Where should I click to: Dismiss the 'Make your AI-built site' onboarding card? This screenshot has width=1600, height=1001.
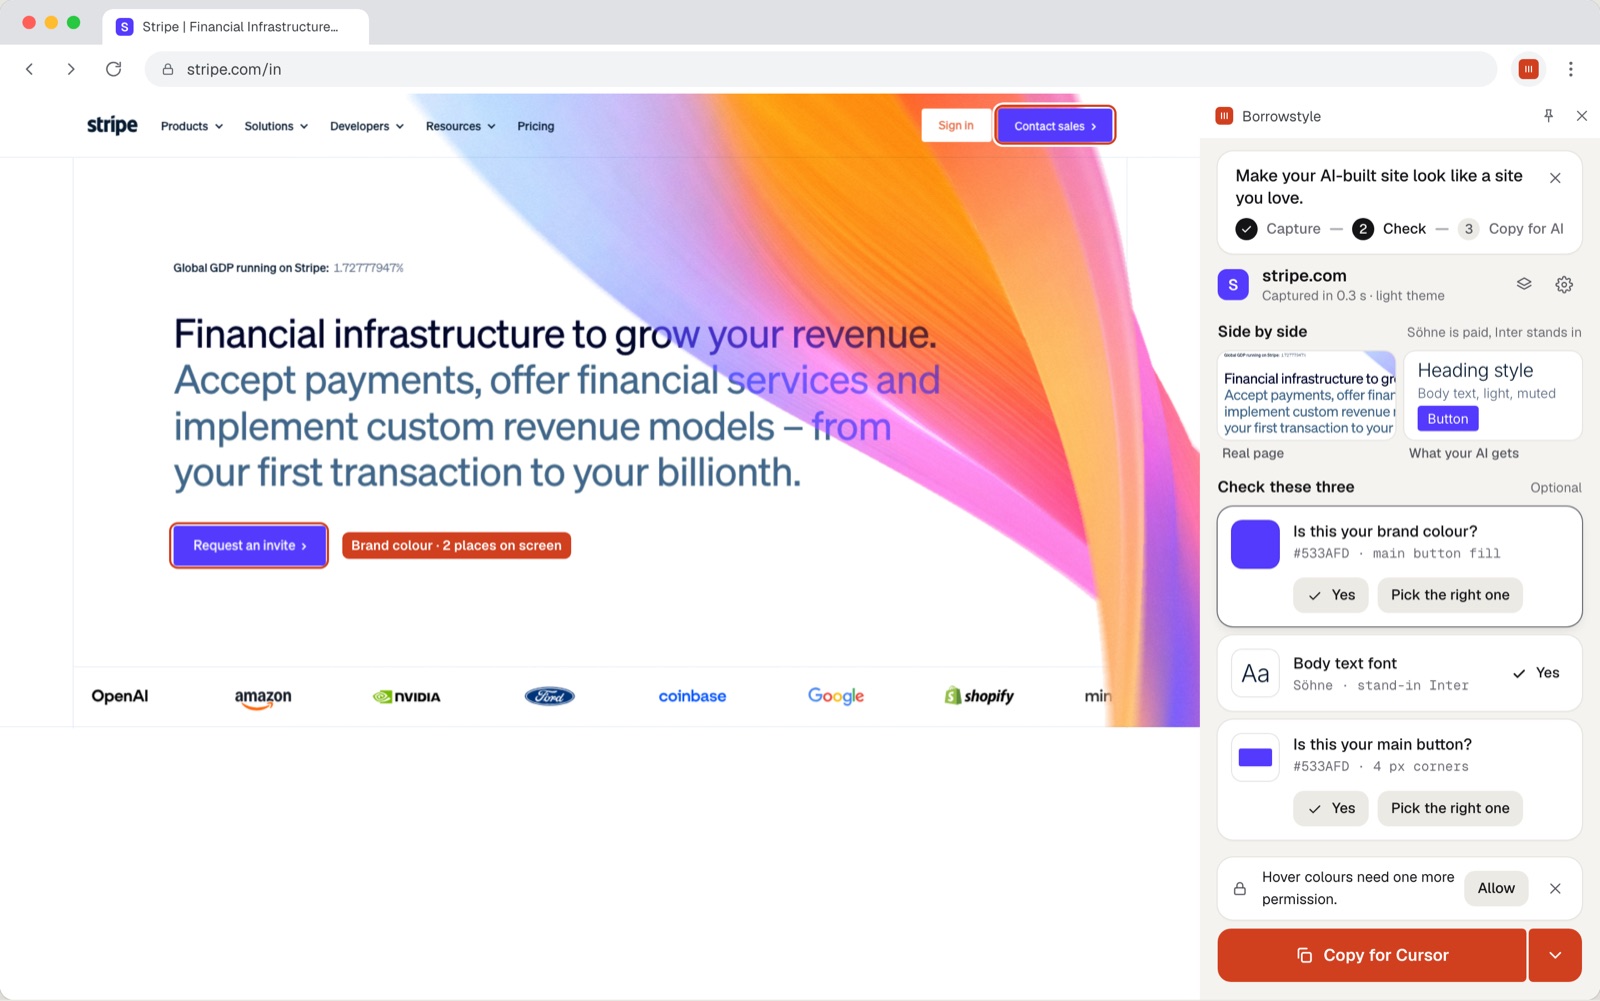tap(1555, 178)
